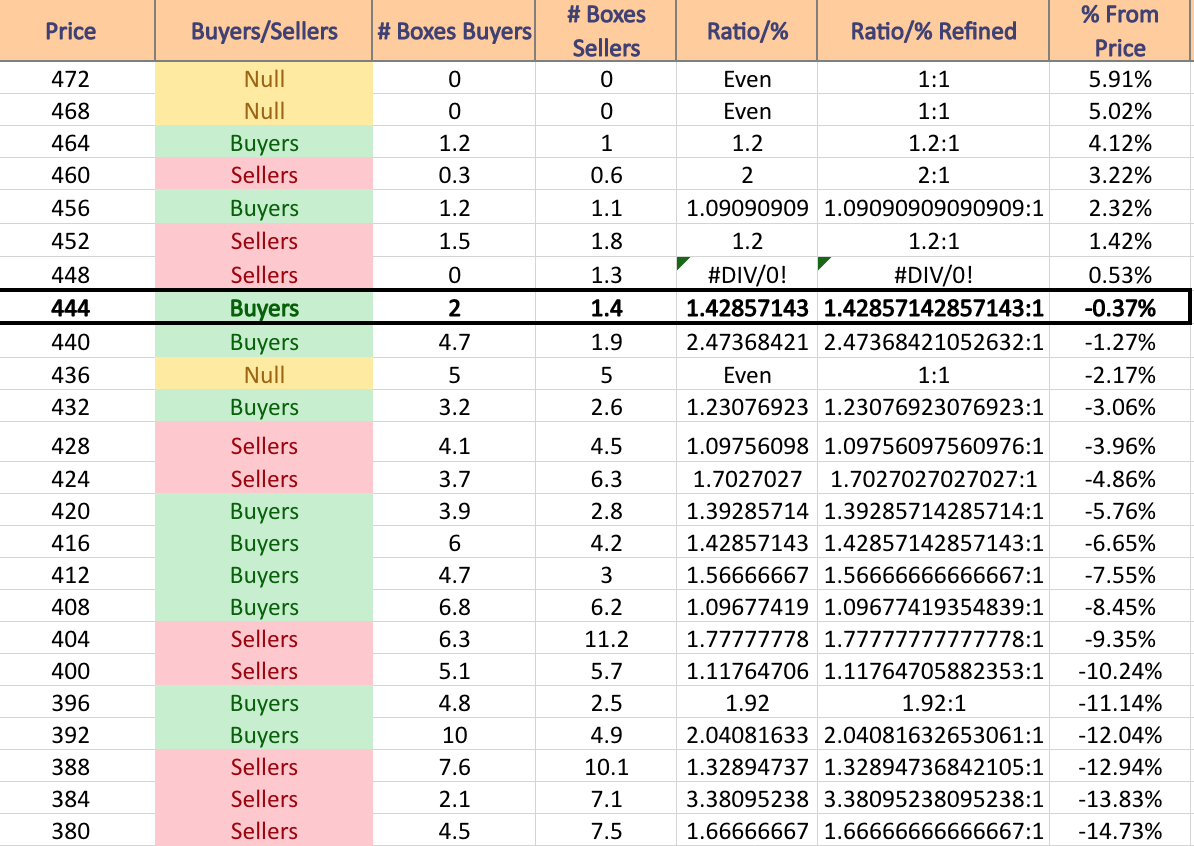
Task: Select 3.38095238095238:1 refined ratio cell
Action: click(x=934, y=798)
